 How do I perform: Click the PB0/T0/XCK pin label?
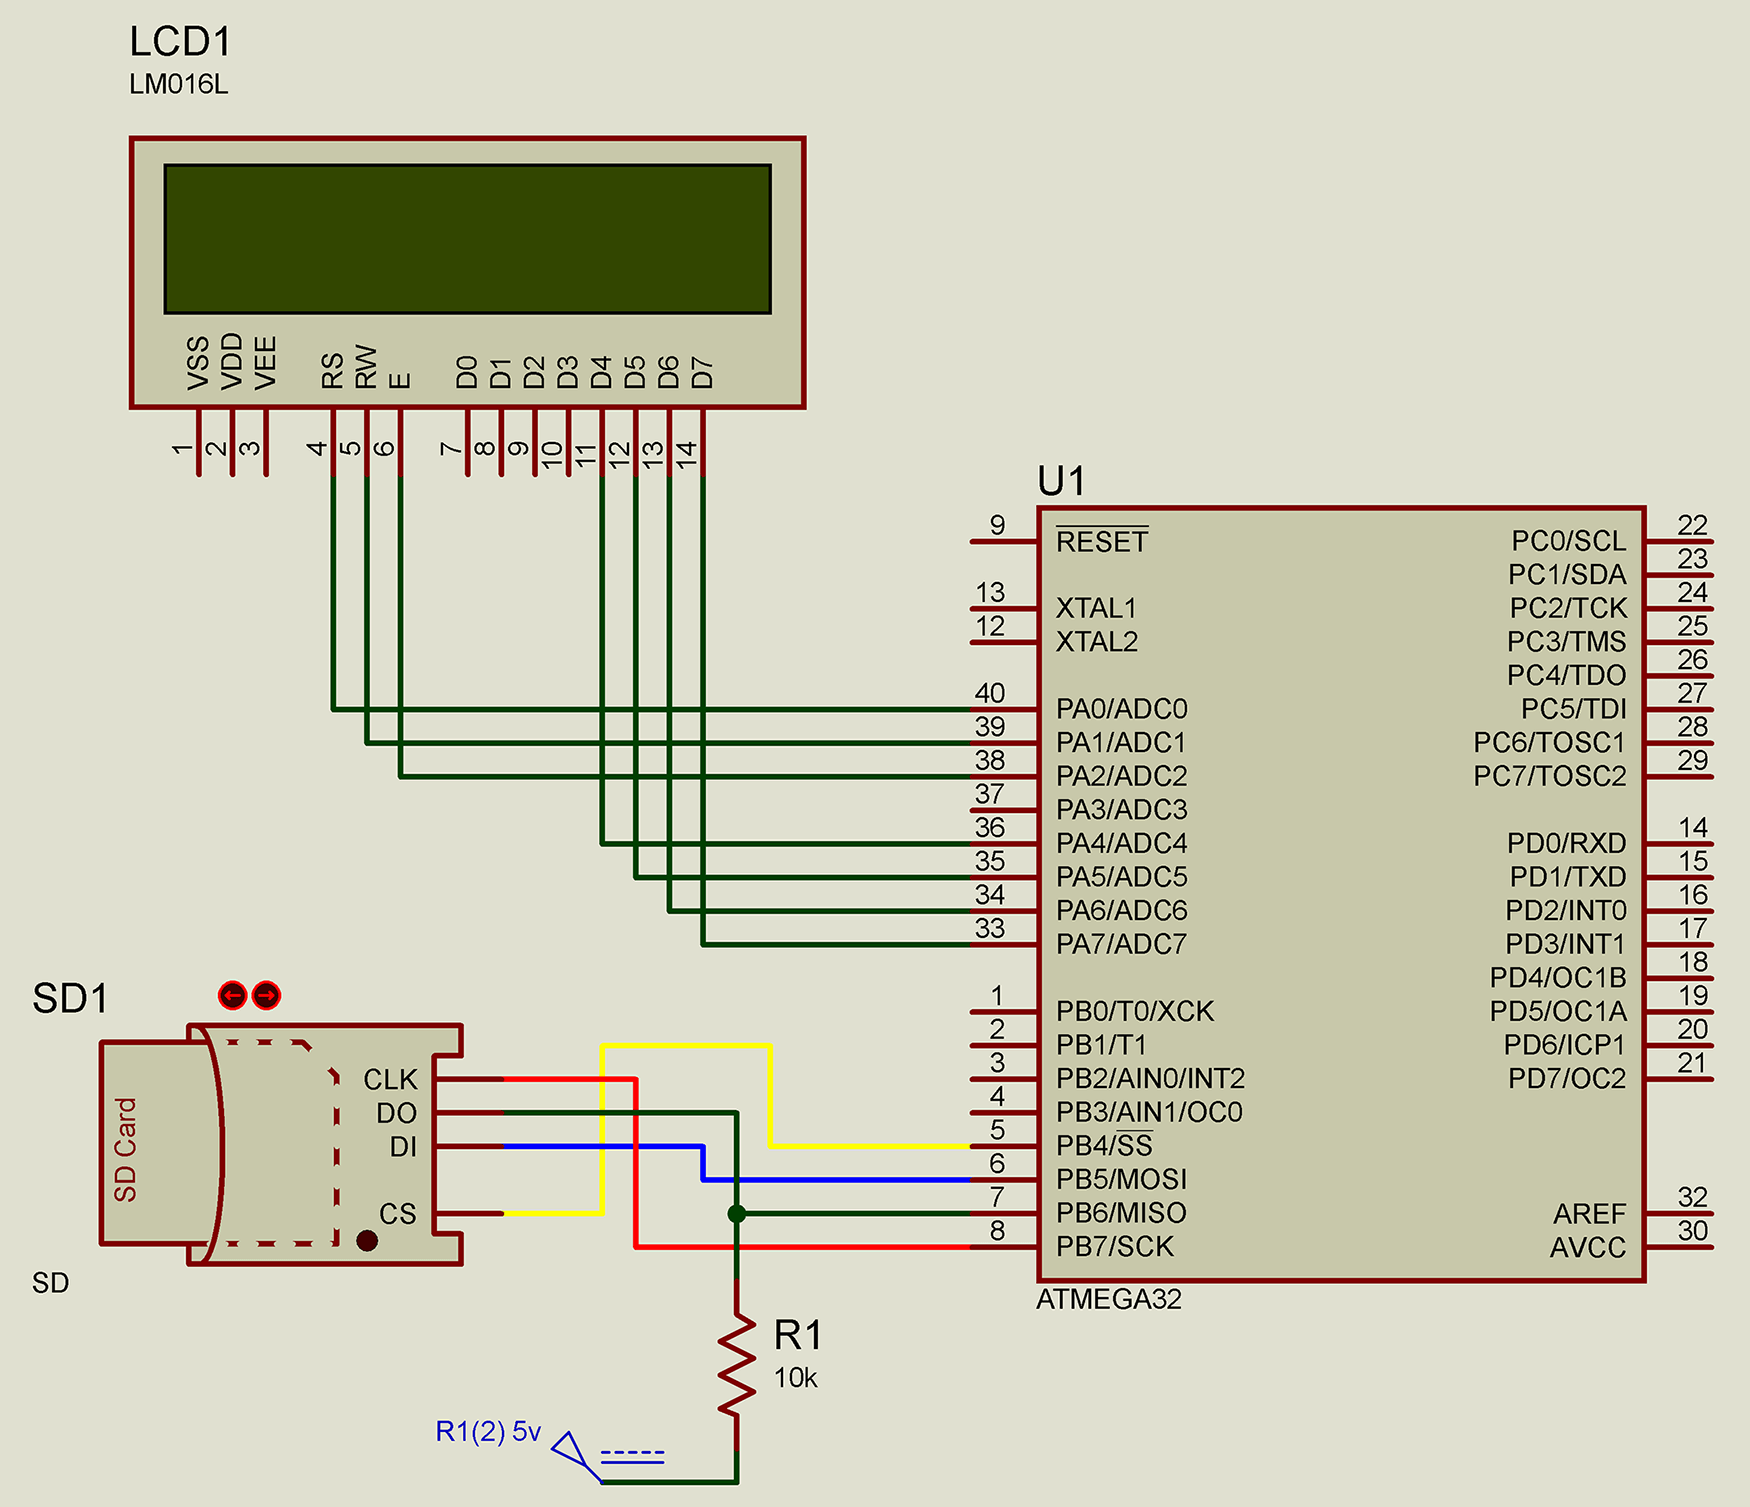point(1135,1011)
